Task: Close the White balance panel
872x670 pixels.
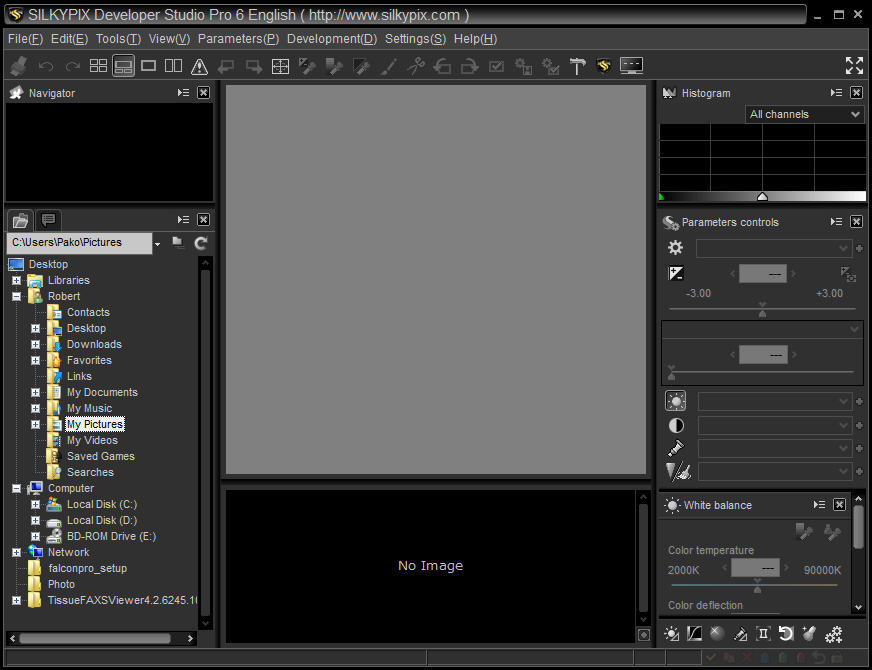Action: coord(839,505)
